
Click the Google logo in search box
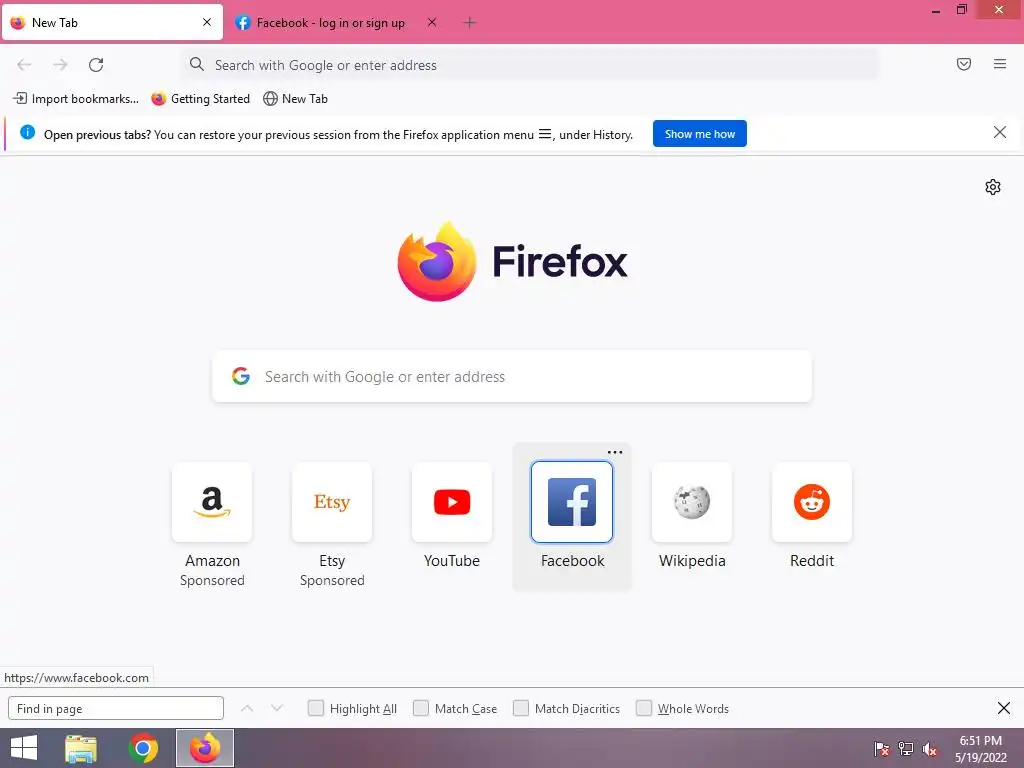(241, 376)
